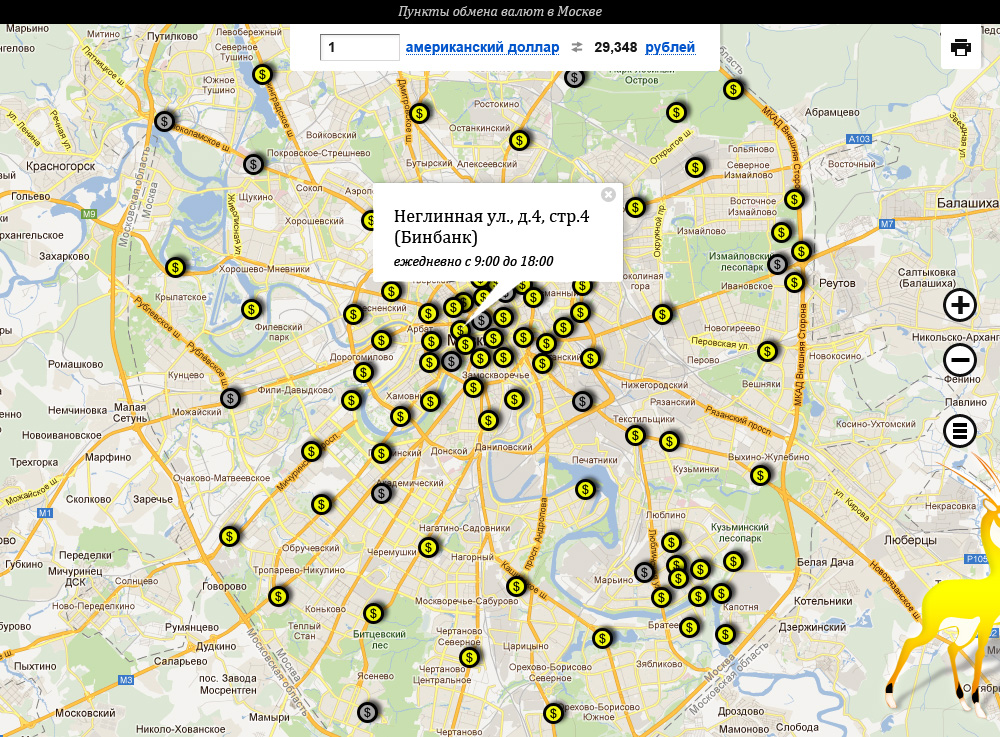
Task: Click the print map icon
Action: tap(961, 47)
